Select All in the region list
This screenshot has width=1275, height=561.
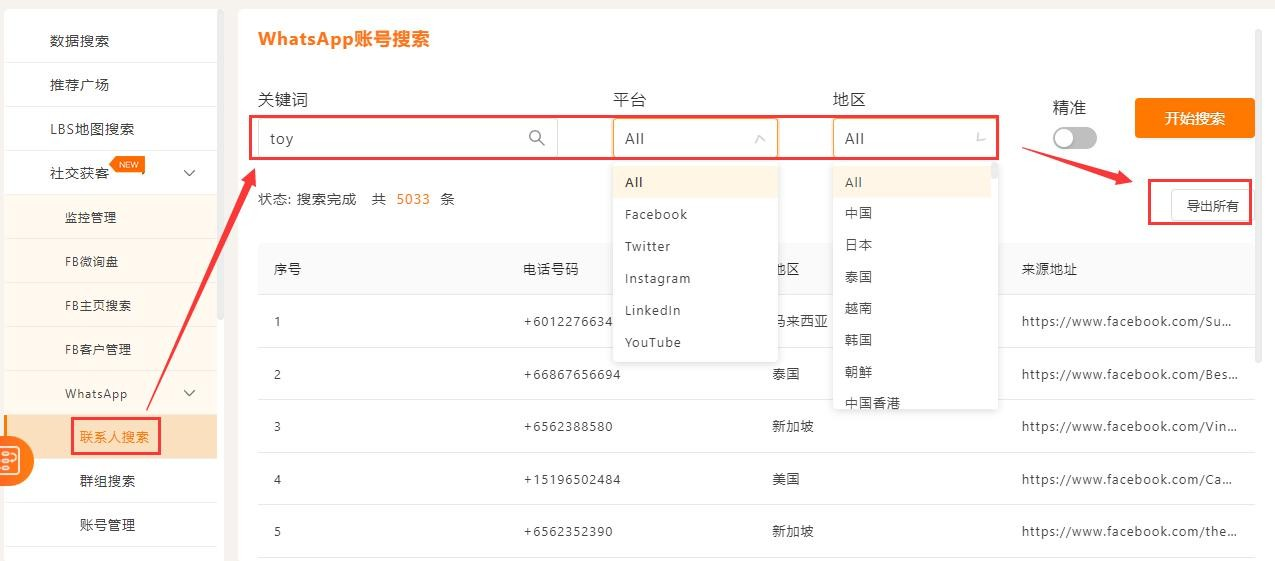pyautogui.click(x=911, y=182)
